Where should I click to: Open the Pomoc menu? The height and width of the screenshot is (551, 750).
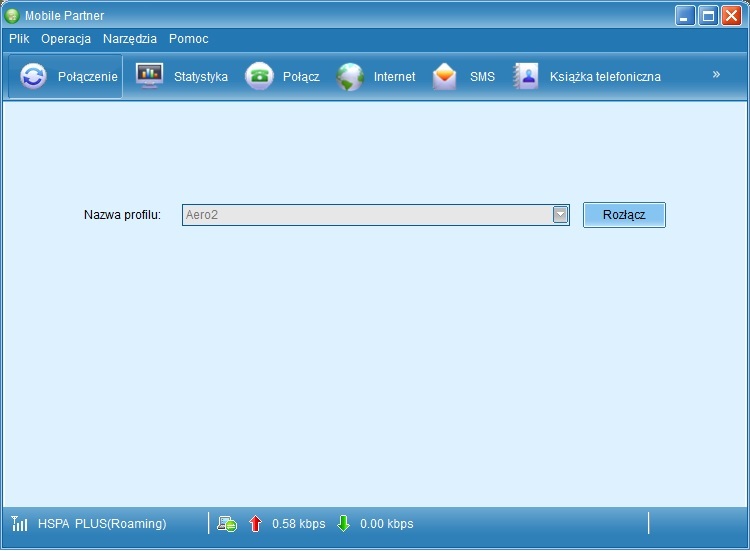188,39
